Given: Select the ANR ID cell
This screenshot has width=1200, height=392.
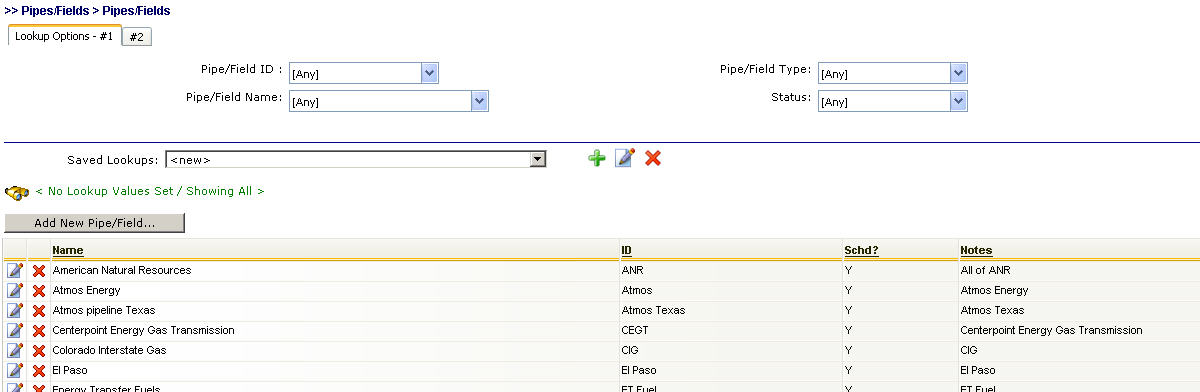Looking at the screenshot, I should point(632,270).
